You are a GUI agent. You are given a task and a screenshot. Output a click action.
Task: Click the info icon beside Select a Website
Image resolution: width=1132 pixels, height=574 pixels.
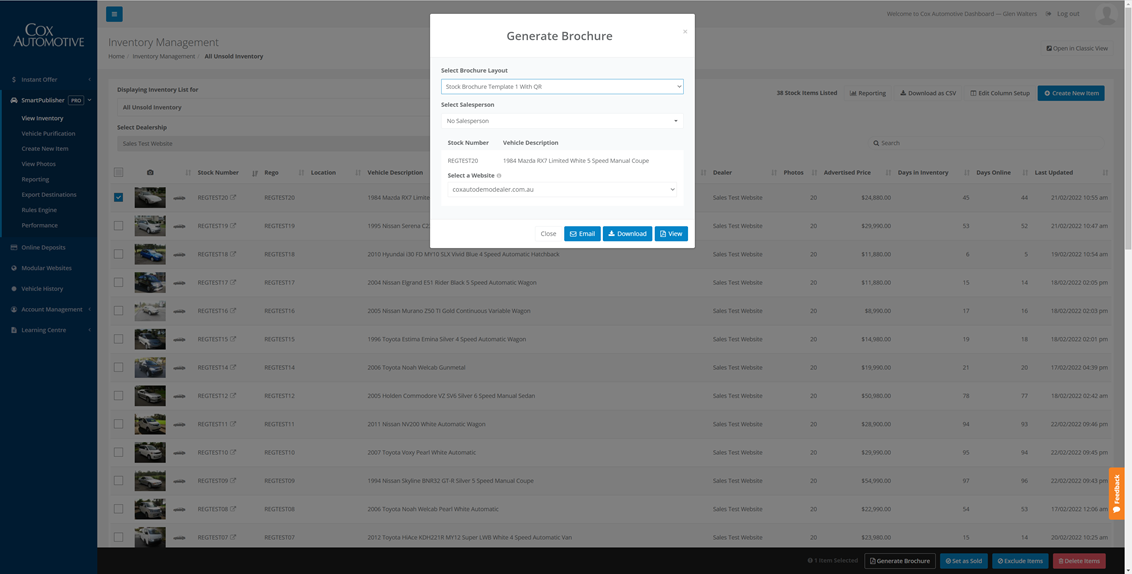(499, 175)
